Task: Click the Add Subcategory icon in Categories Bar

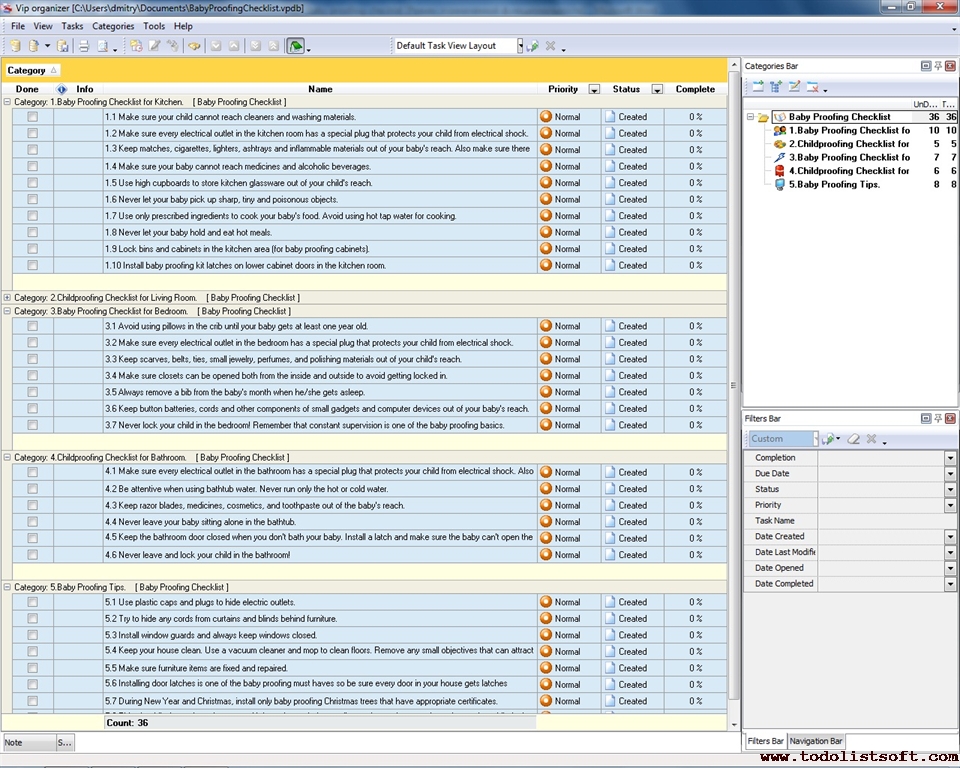Action: pyautogui.click(x=776, y=87)
